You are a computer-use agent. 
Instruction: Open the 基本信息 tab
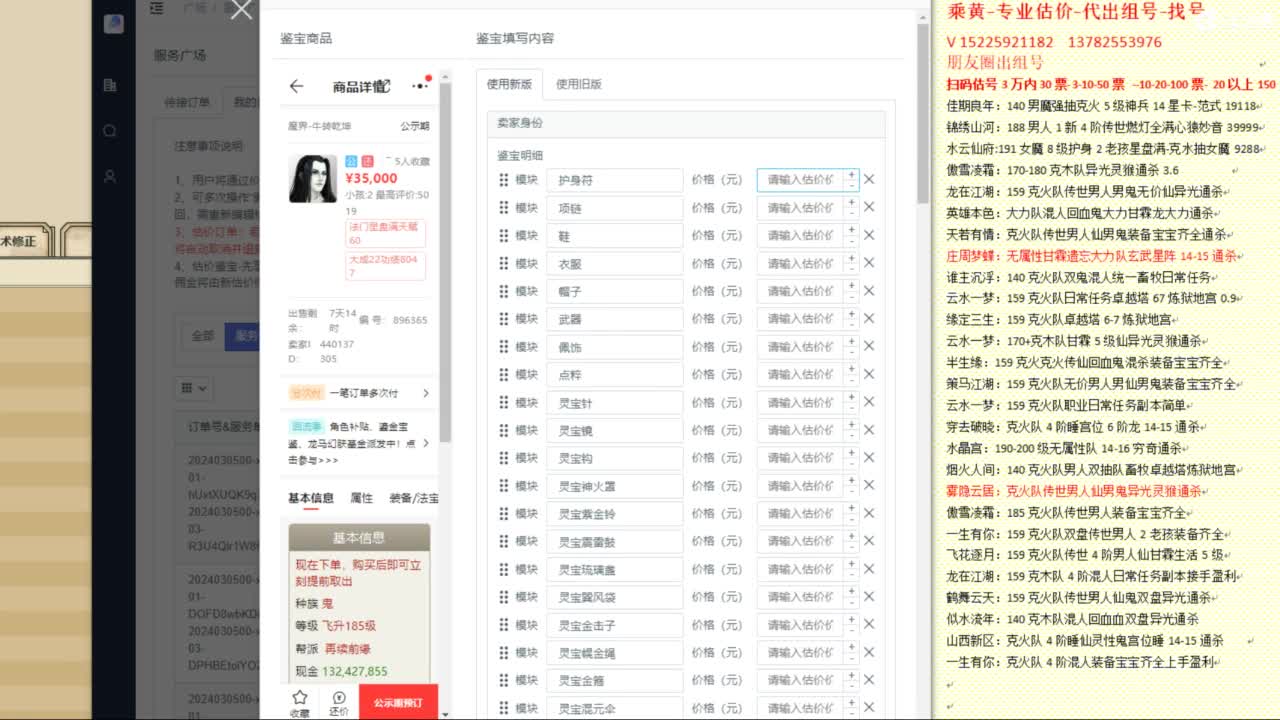[311, 498]
